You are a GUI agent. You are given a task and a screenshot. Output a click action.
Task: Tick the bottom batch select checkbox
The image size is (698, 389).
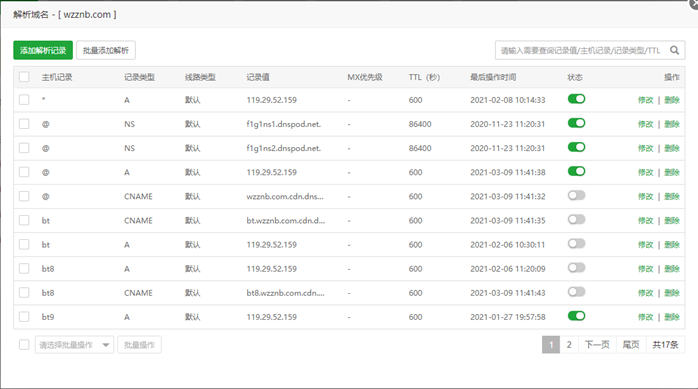click(x=24, y=344)
